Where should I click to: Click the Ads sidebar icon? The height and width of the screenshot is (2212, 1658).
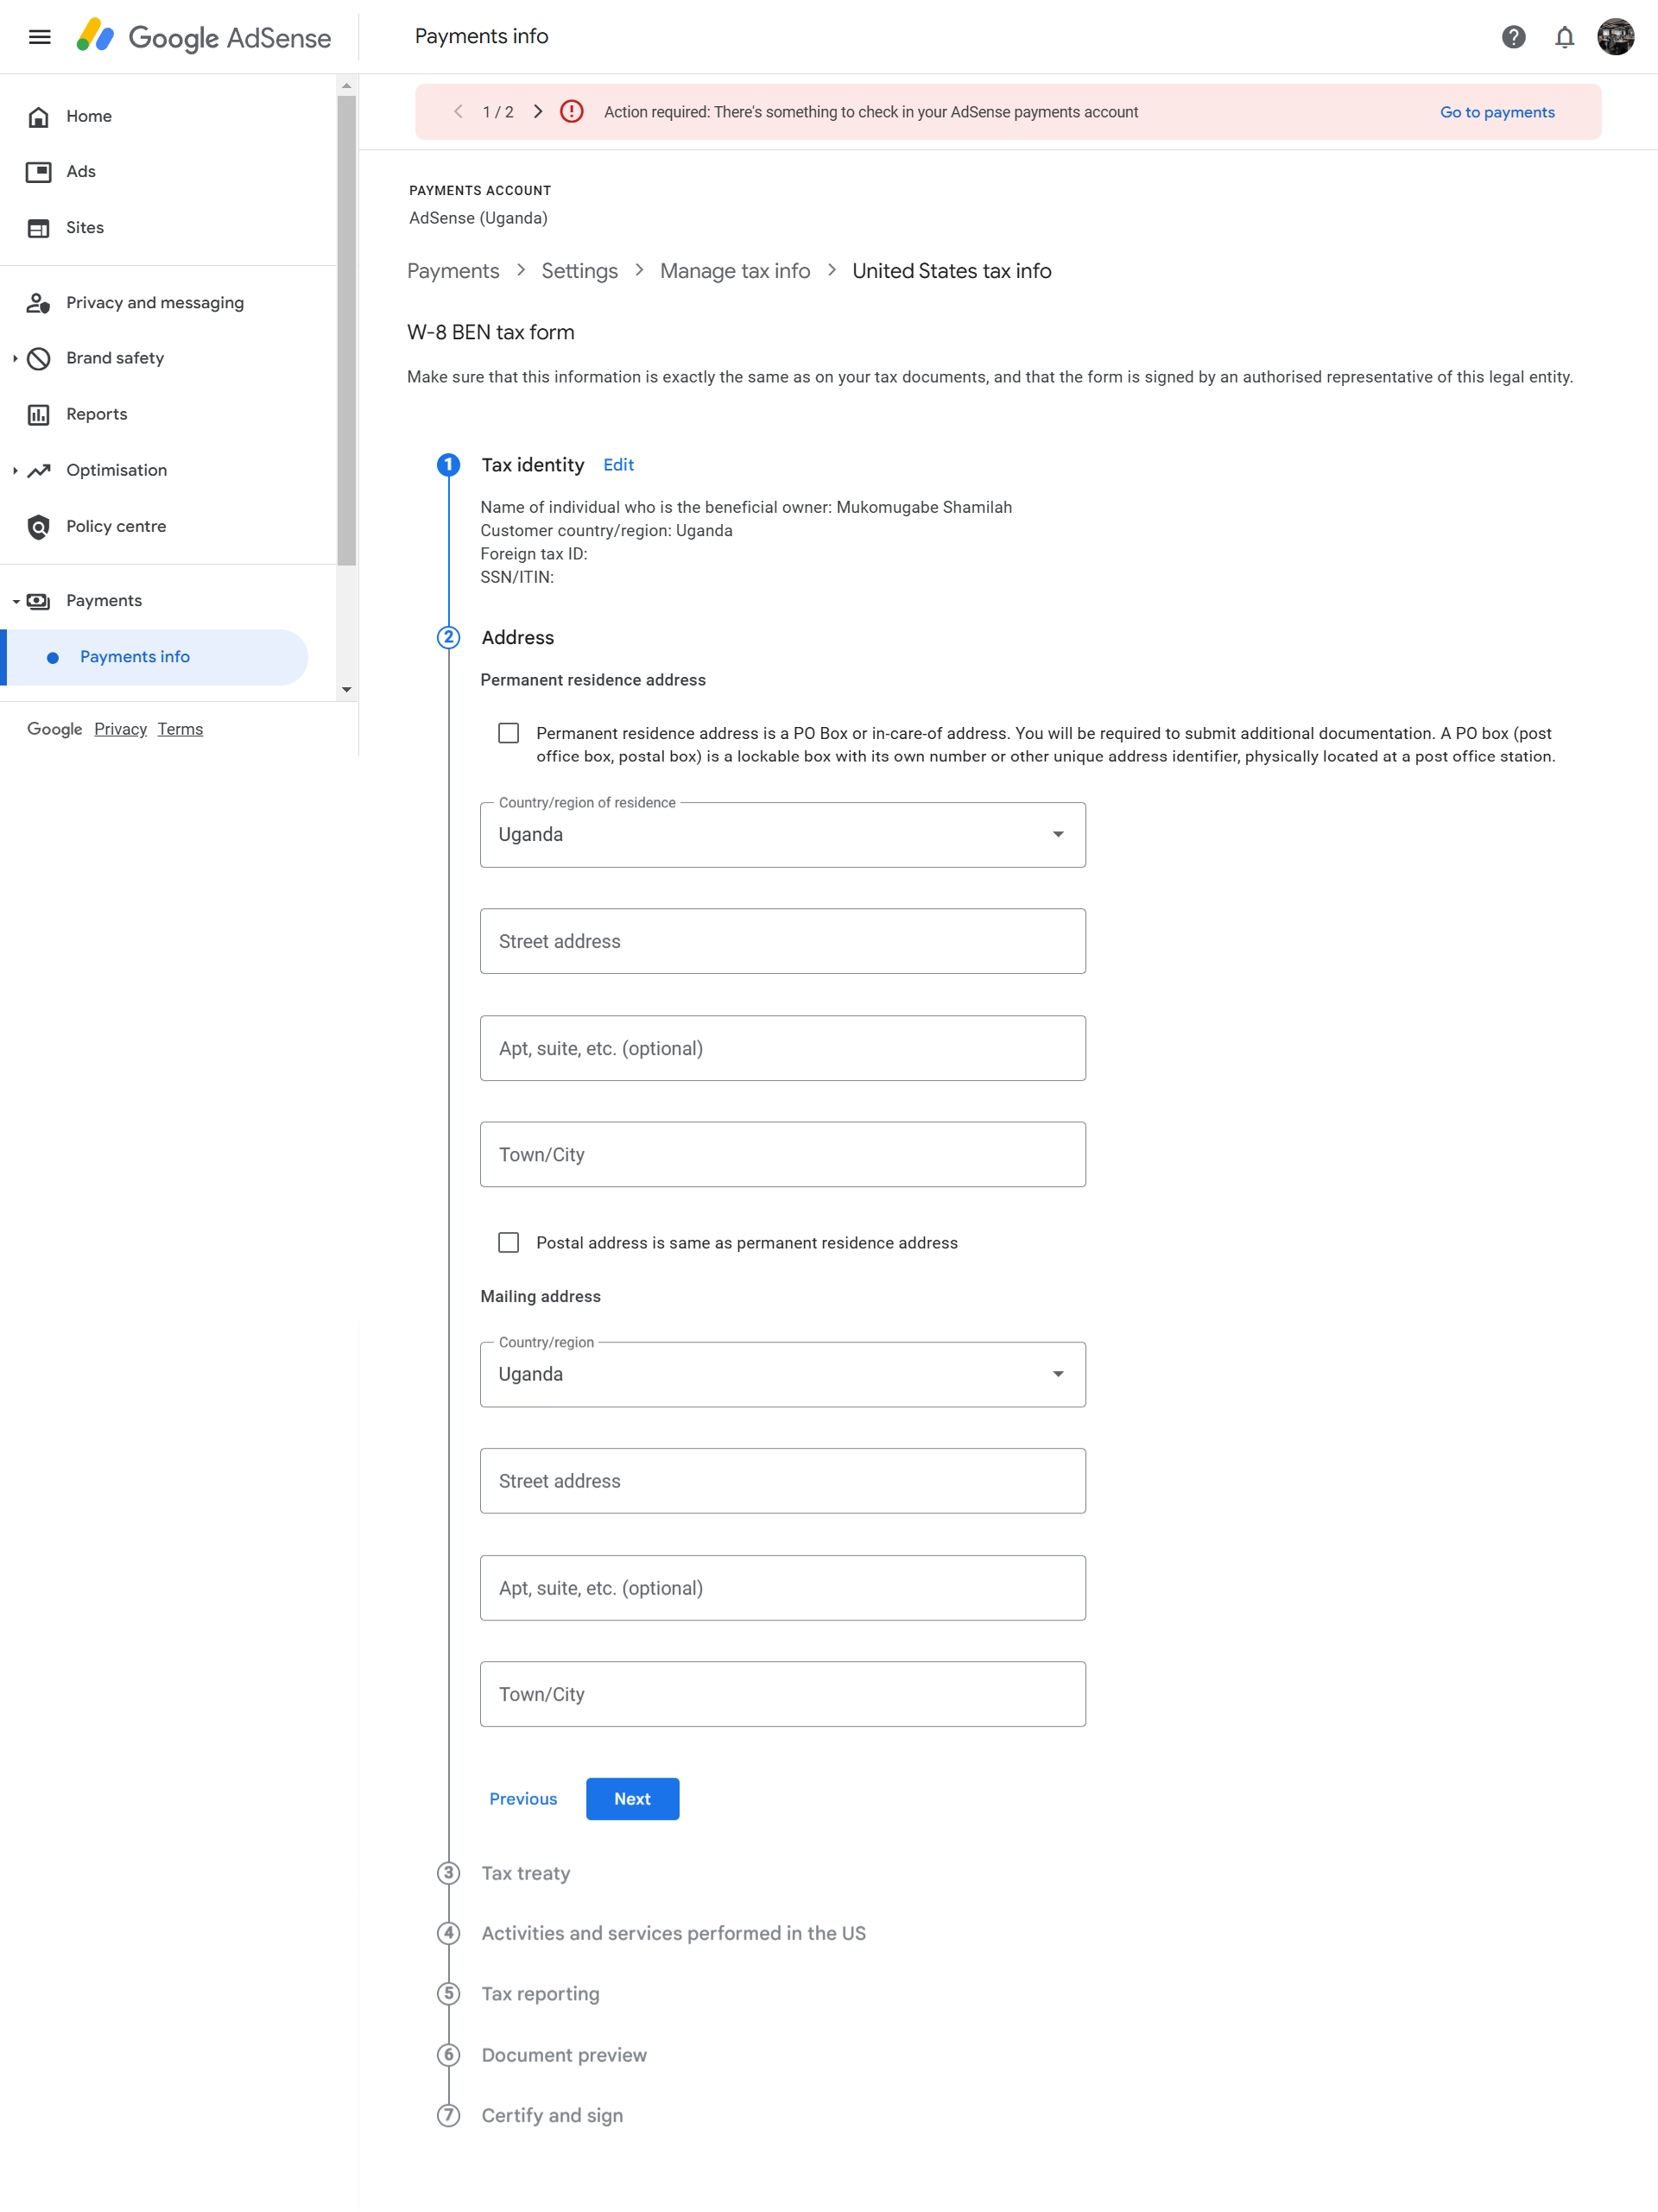tap(39, 172)
